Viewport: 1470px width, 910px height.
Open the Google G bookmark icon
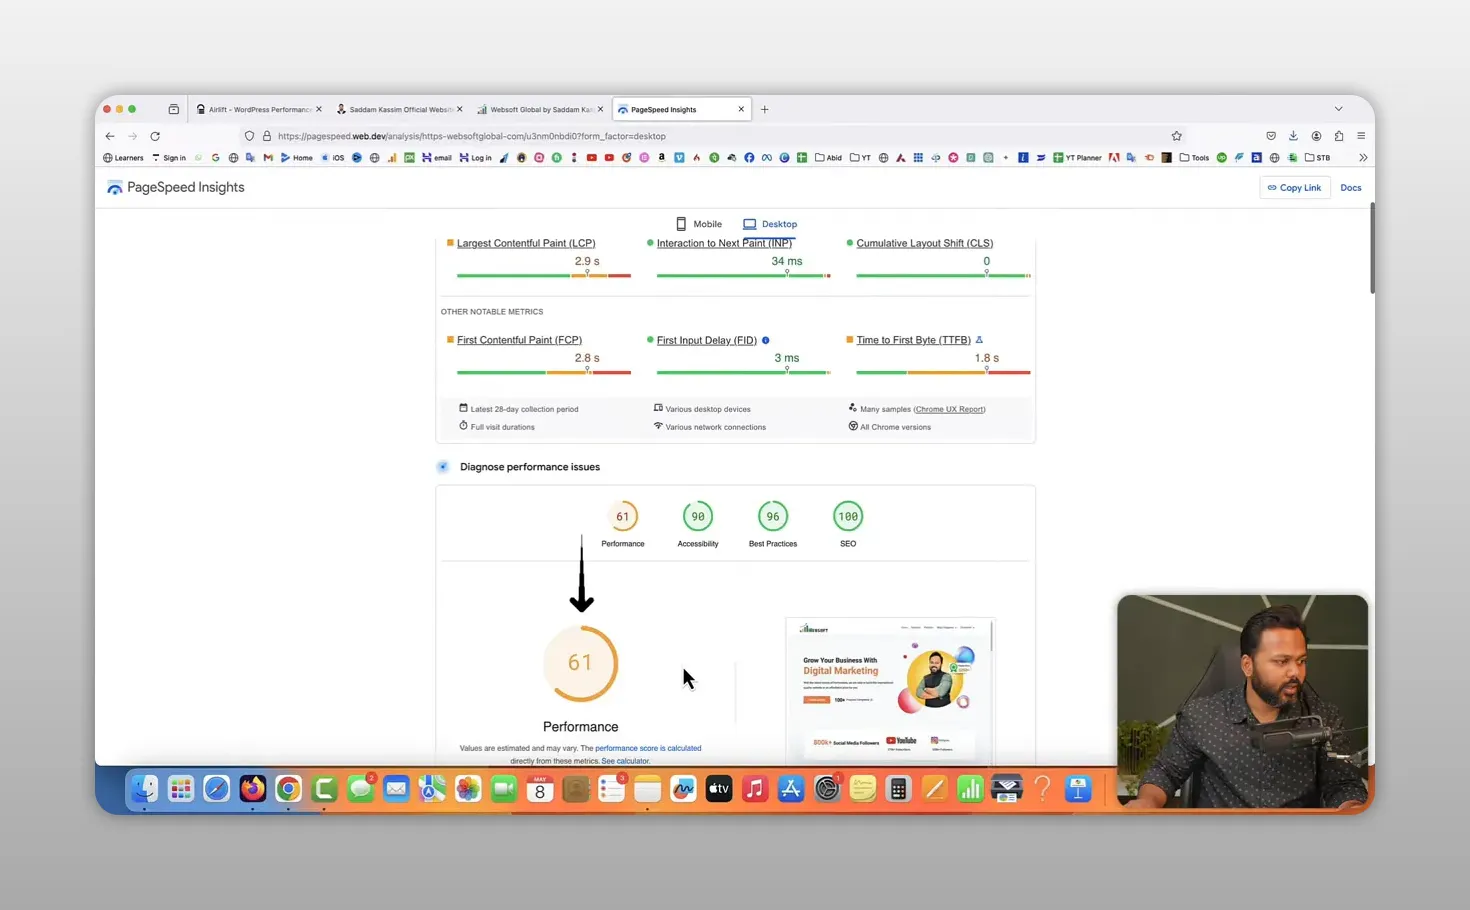[216, 158]
